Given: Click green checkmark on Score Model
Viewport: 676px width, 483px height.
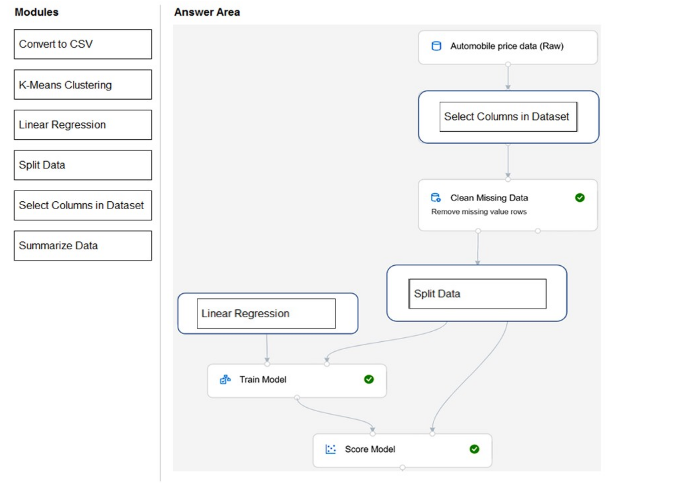Looking at the screenshot, I should point(474,449).
